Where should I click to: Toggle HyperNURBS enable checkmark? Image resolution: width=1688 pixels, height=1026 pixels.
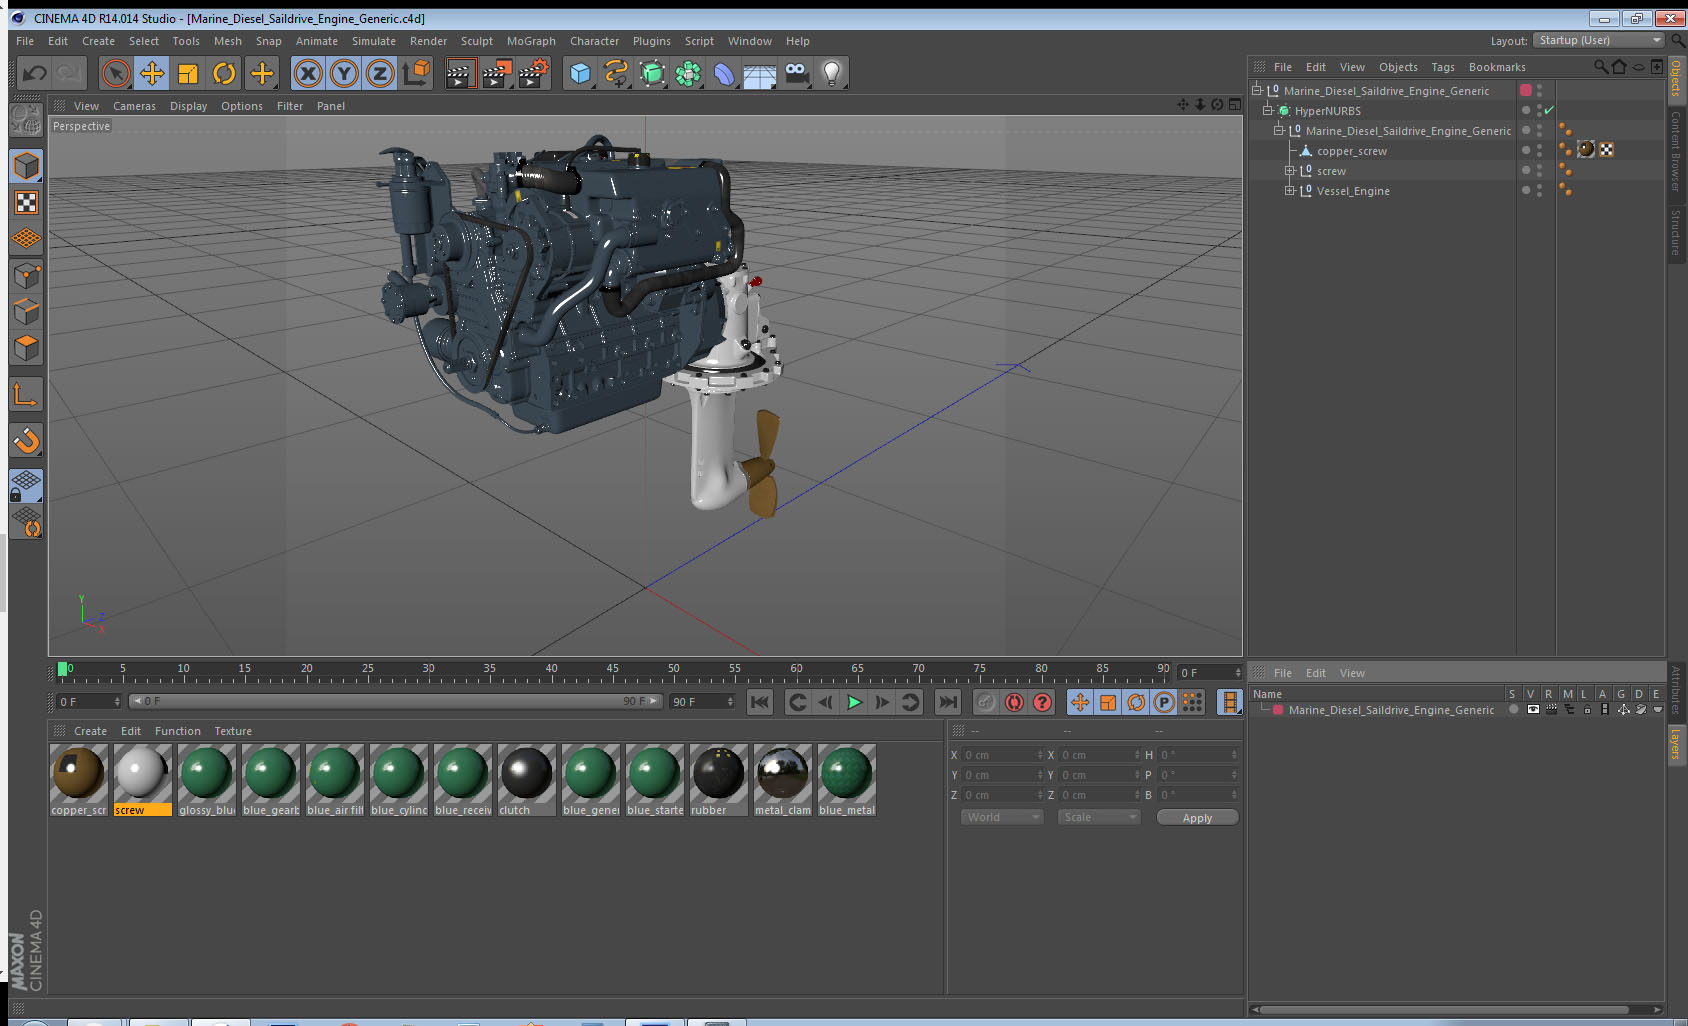(x=1549, y=110)
